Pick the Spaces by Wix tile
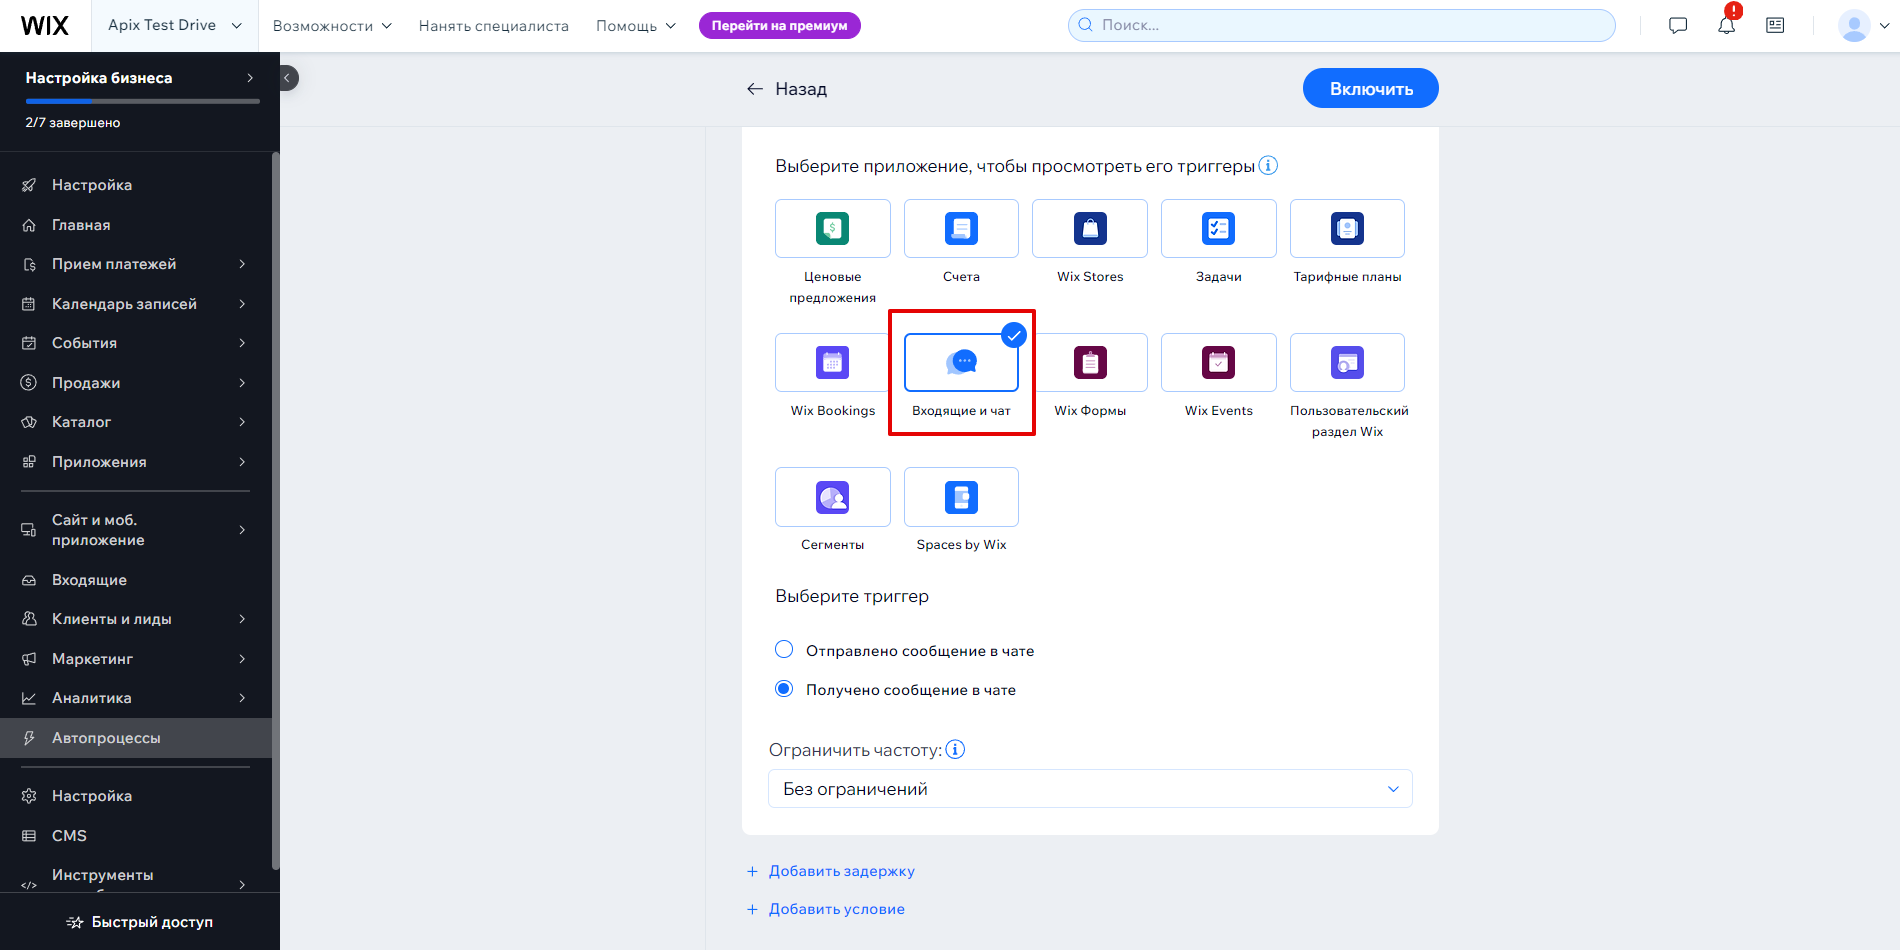Image resolution: width=1900 pixels, height=950 pixels. (961, 497)
